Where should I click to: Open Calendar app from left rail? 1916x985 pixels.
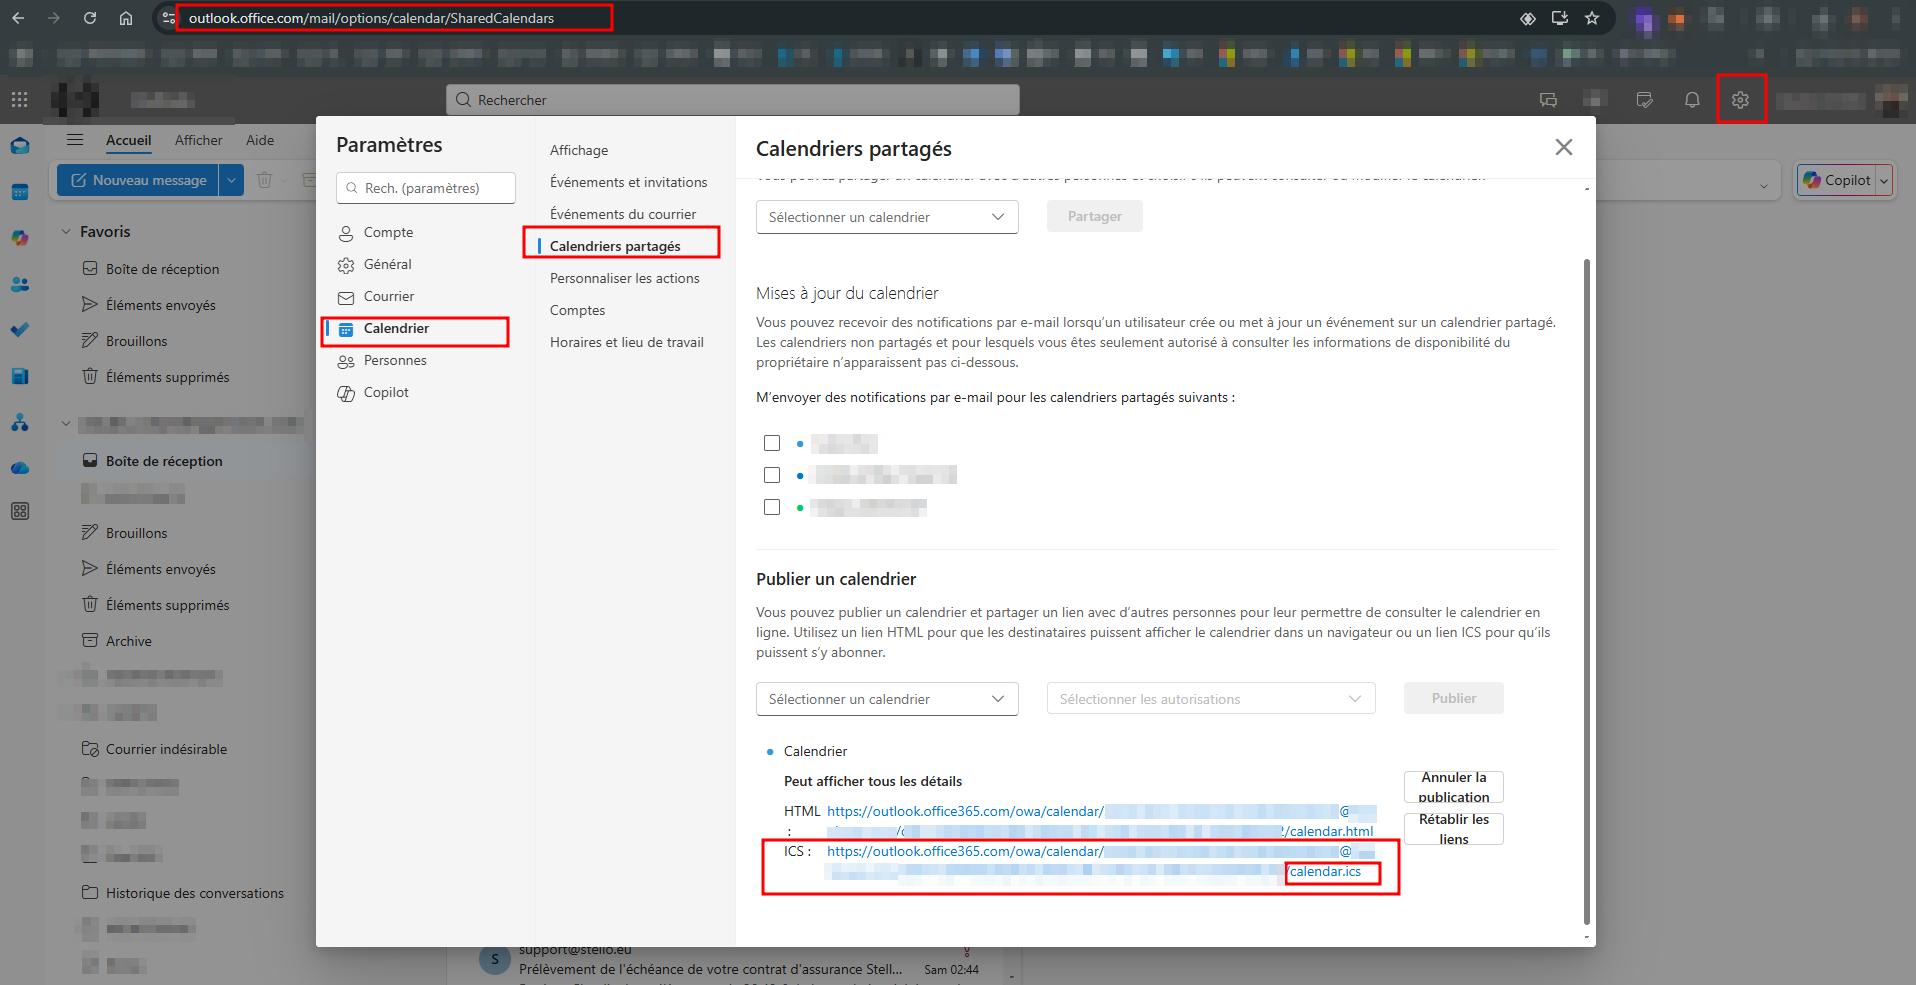pyautogui.click(x=20, y=192)
